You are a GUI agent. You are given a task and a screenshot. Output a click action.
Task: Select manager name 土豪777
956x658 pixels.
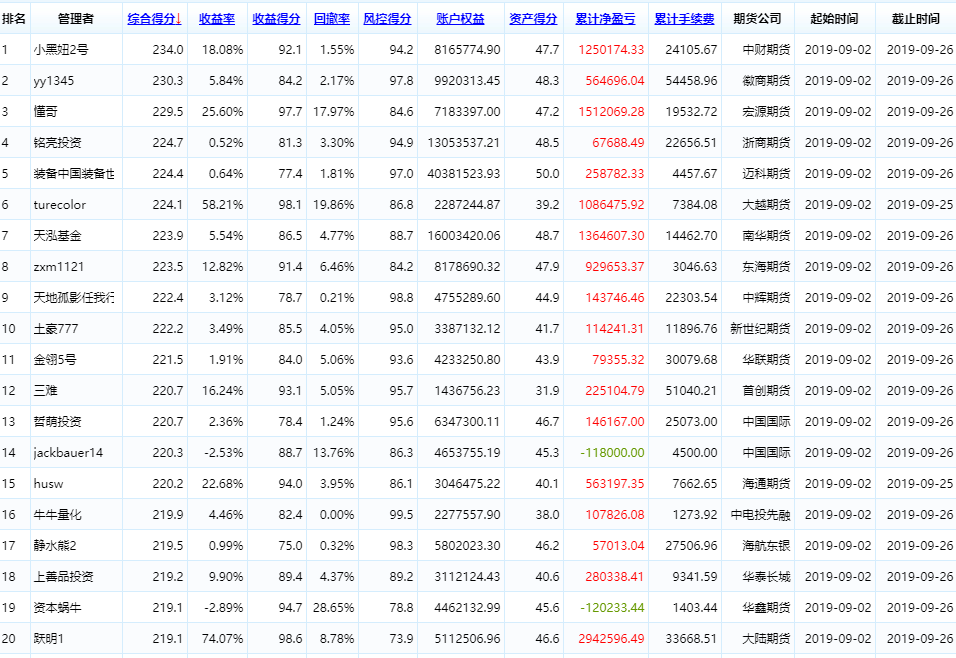point(56,329)
